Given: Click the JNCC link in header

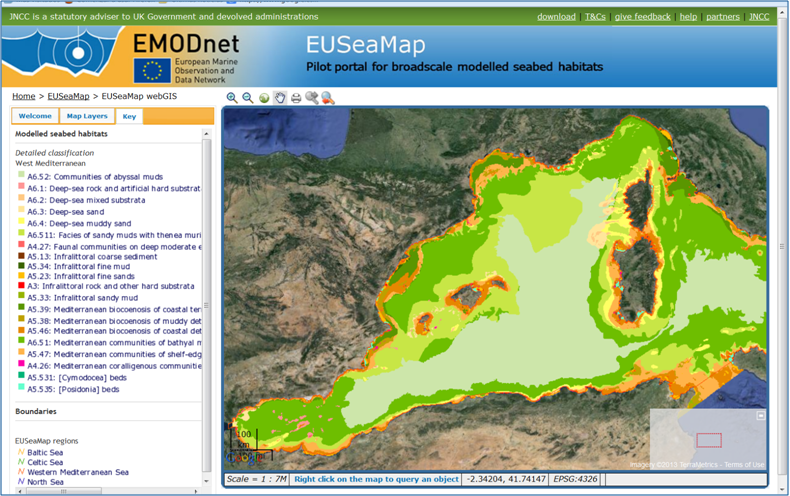Looking at the screenshot, I should pyautogui.click(x=759, y=17).
